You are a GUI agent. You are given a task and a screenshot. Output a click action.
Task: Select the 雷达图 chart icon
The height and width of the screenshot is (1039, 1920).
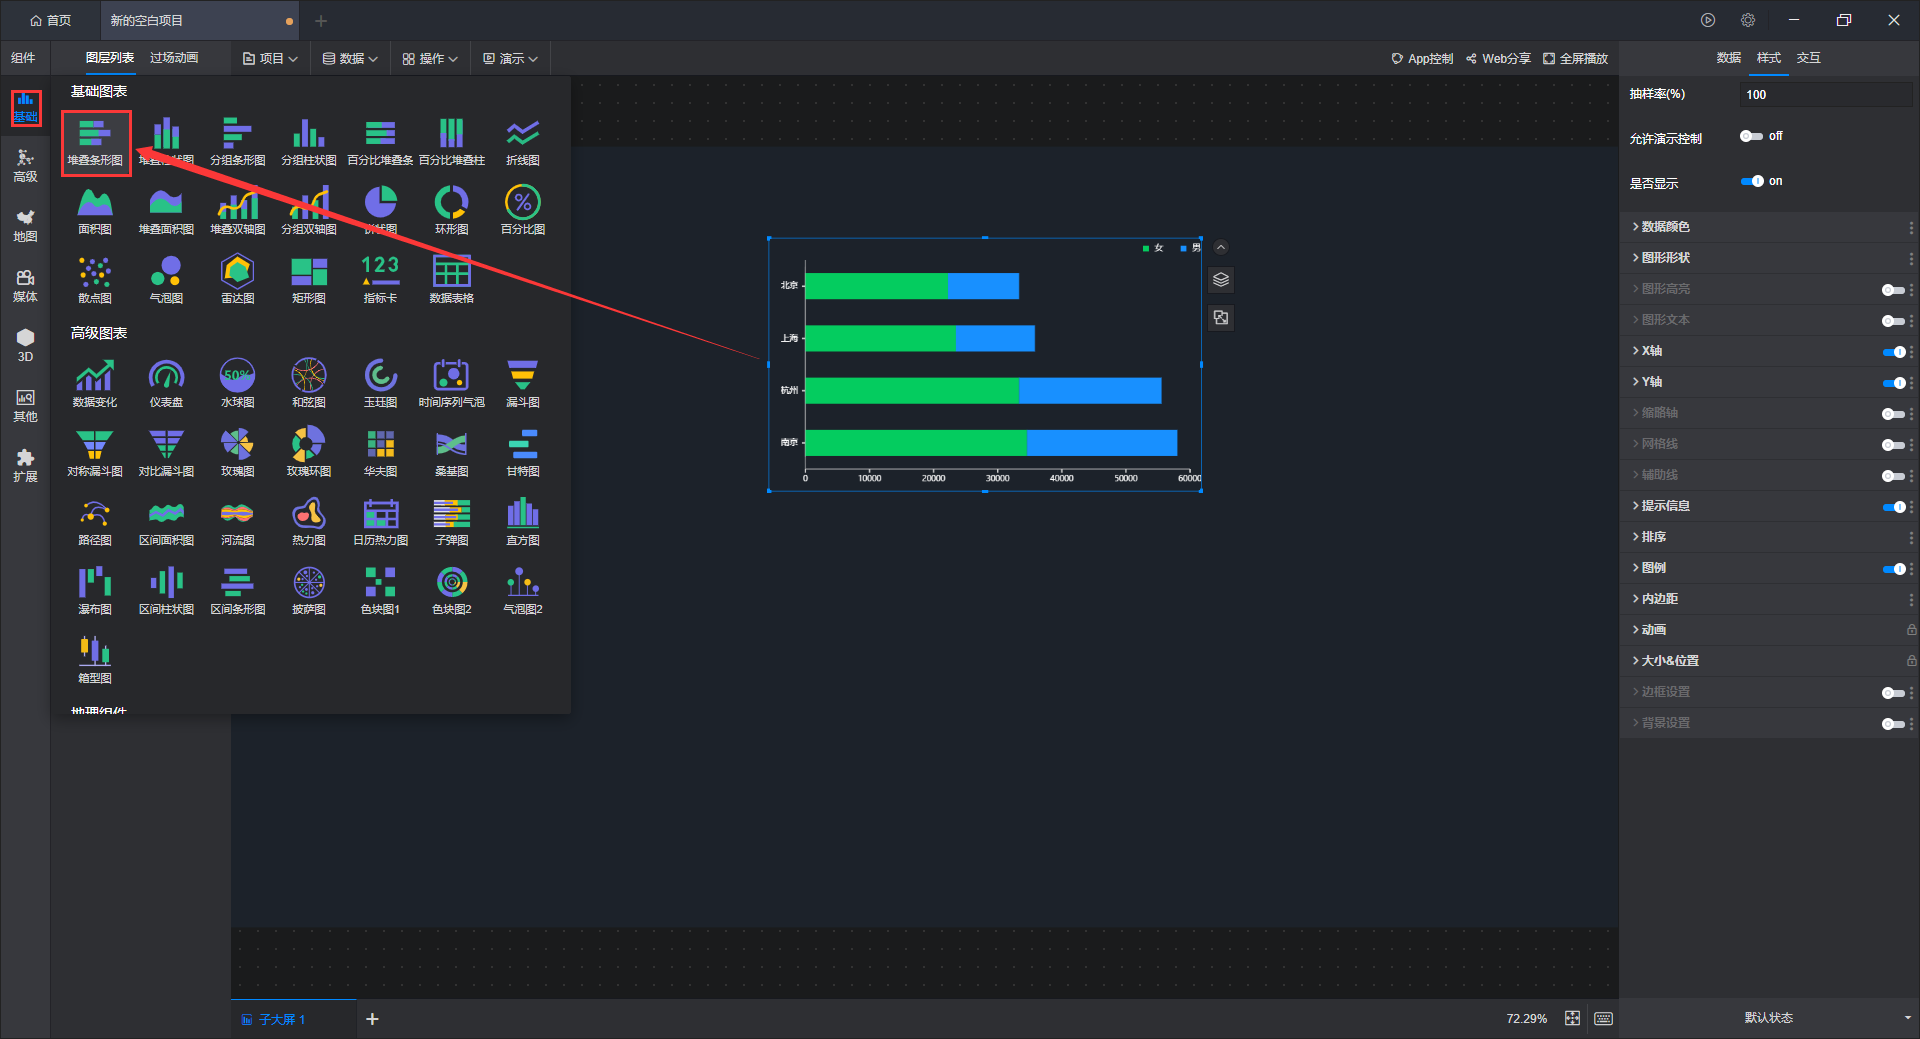pyautogui.click(x=237, y=280)
